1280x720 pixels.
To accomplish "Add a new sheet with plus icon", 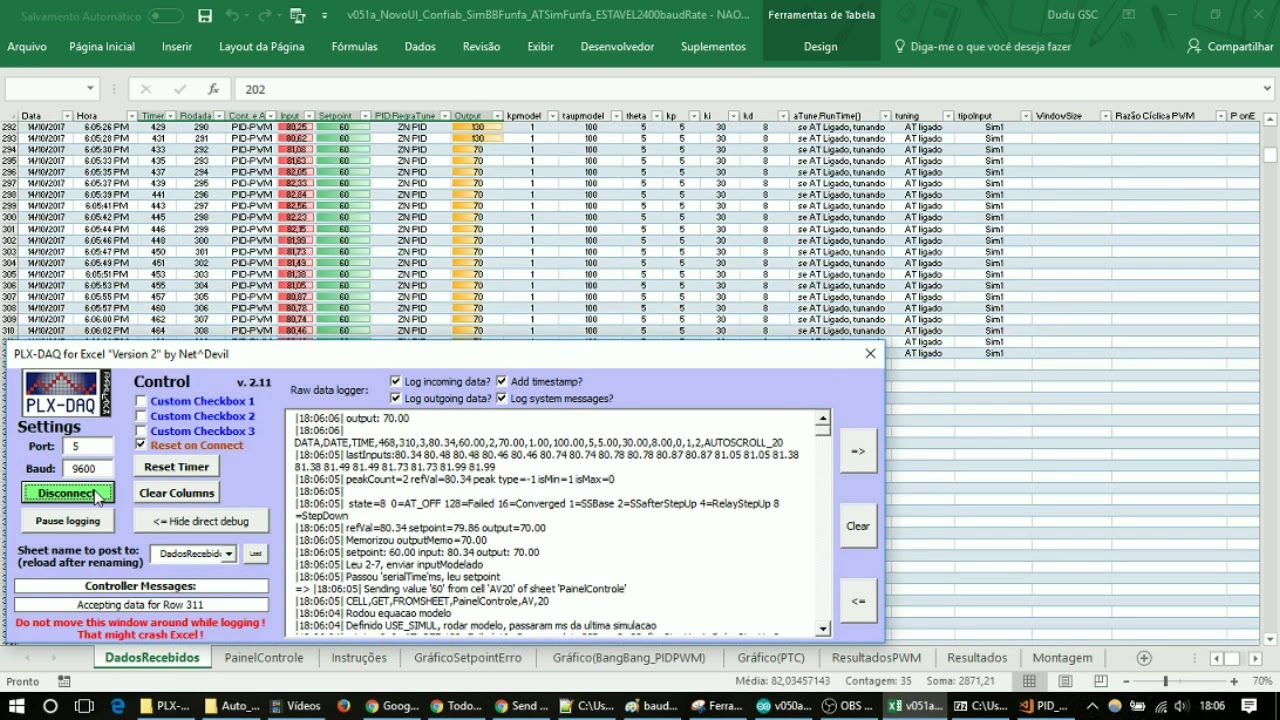I will click(1144, 658).
